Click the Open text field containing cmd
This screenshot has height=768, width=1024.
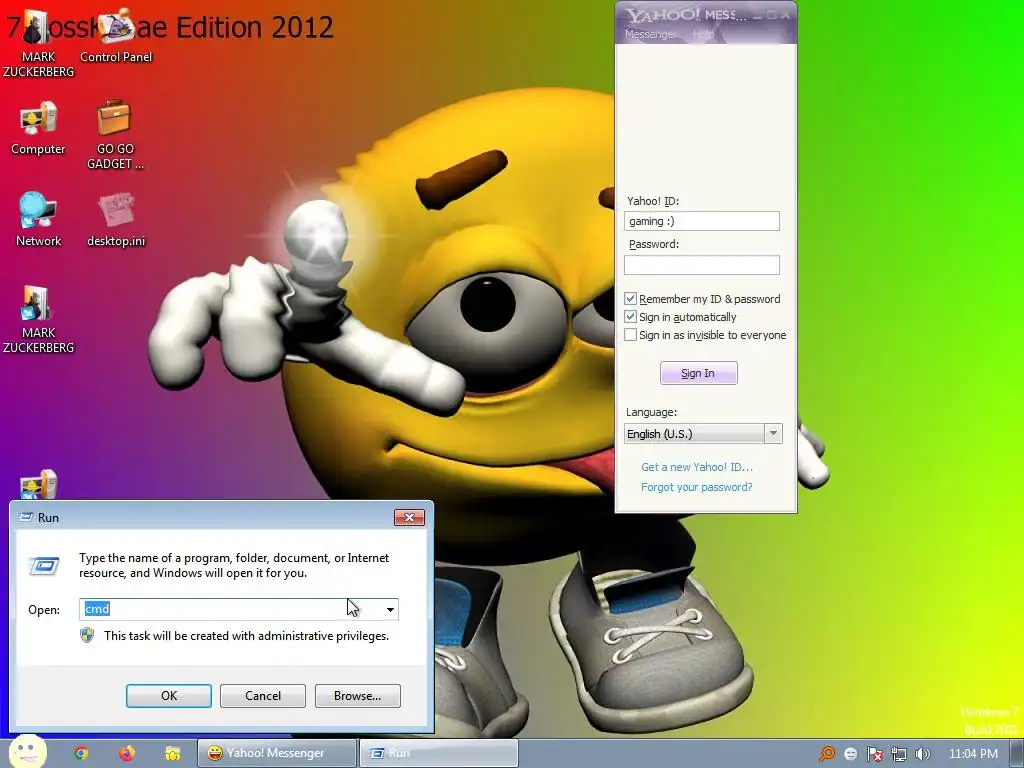(231, 609)
